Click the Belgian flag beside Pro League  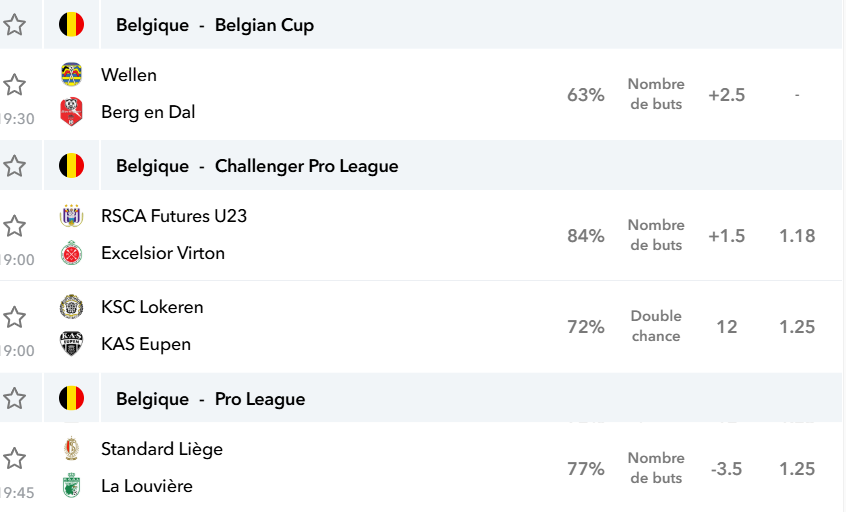point(71,399)
